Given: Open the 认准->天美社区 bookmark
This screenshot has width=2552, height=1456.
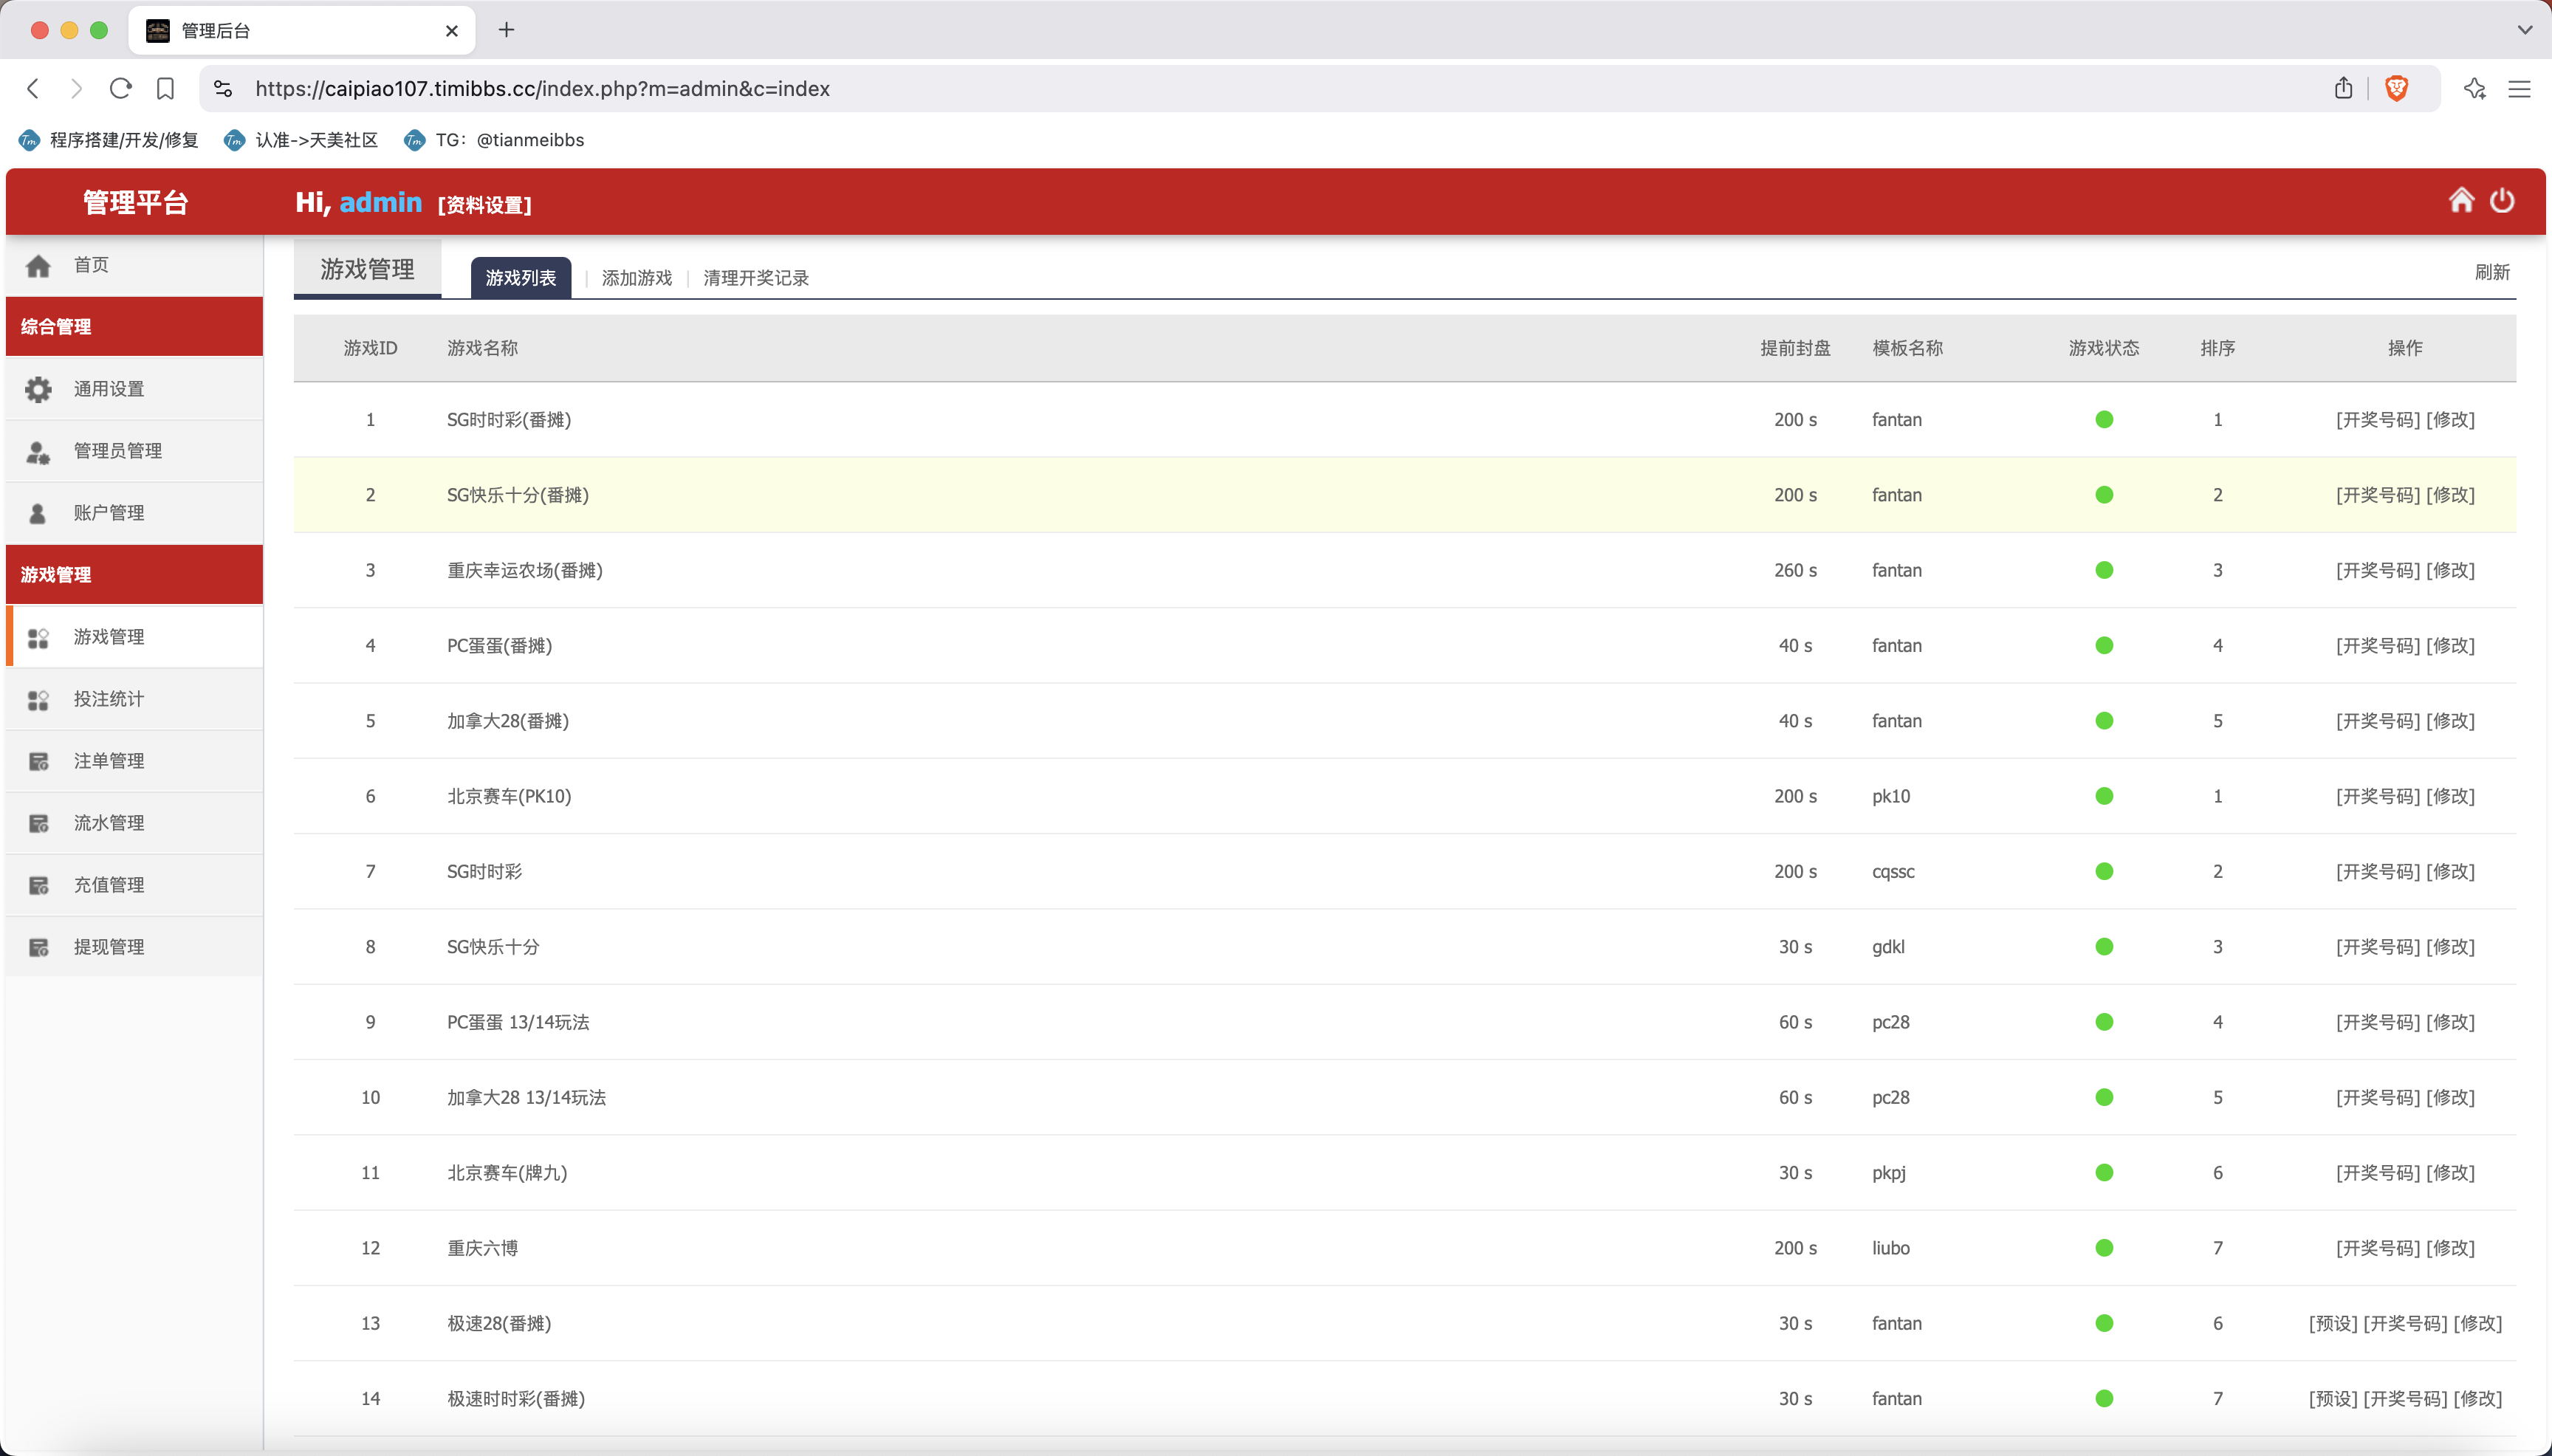Looking at the screenshot, I should [301, 140].
